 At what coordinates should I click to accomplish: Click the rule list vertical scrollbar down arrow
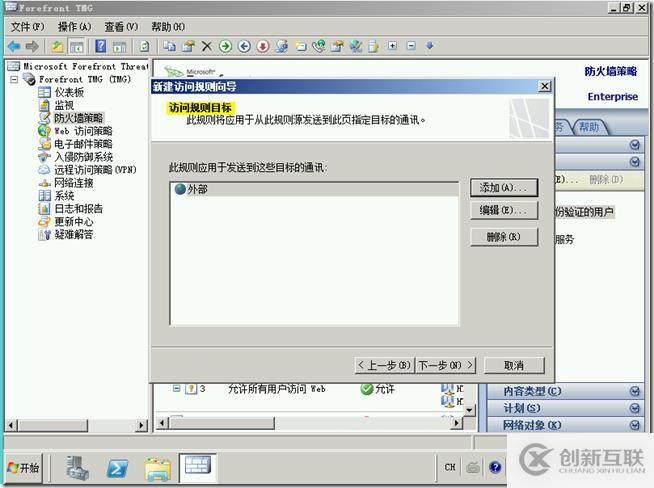coord(470,410)
